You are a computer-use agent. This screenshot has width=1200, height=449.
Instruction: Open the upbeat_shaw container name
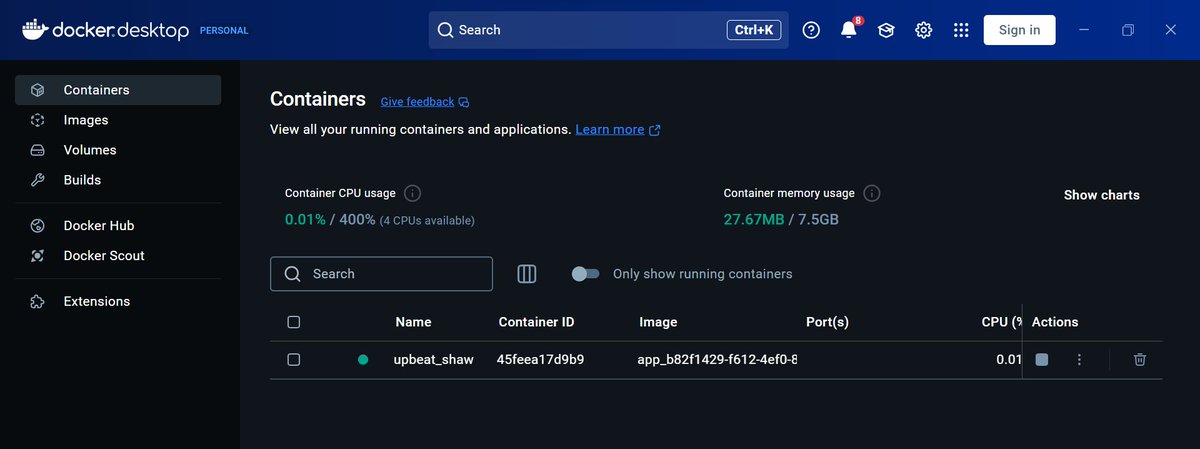coord(433,359)
